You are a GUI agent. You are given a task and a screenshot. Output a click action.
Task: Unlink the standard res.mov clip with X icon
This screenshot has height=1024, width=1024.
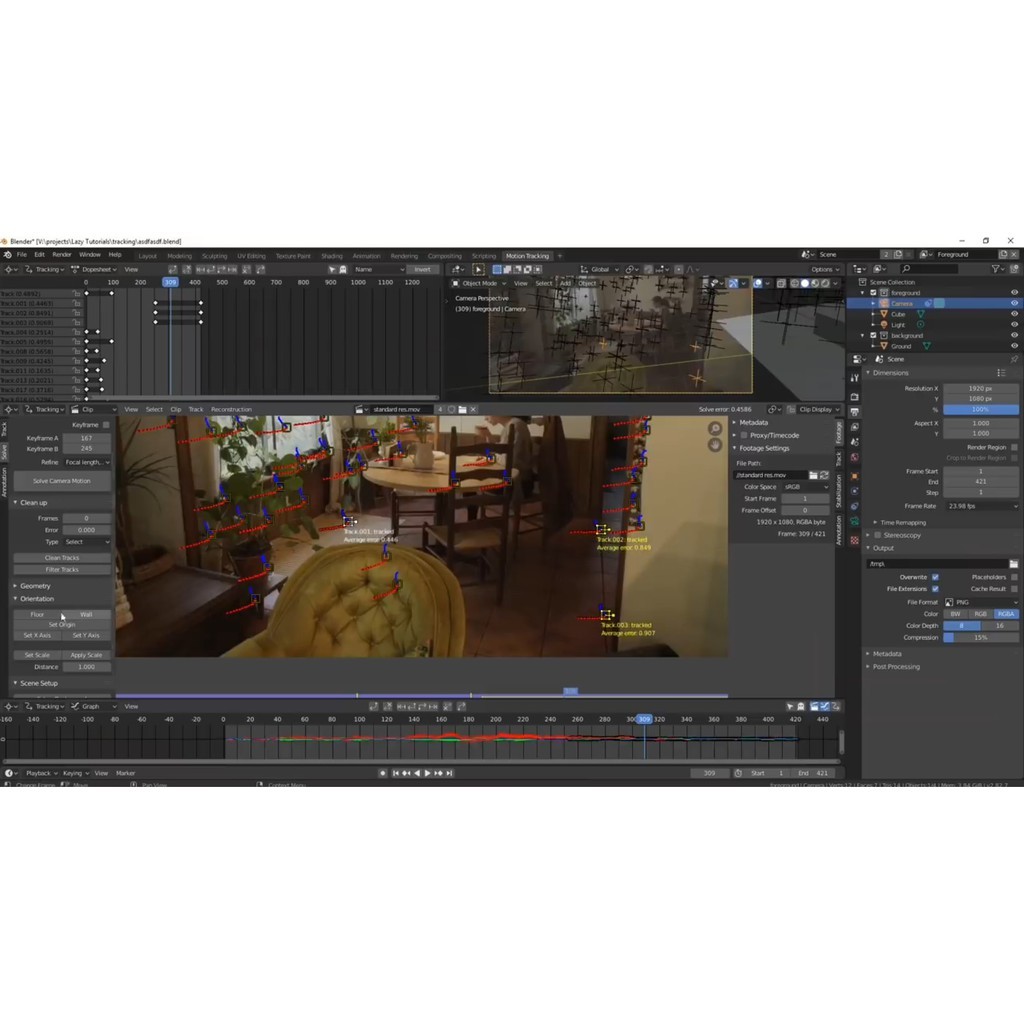pos(473,409)
